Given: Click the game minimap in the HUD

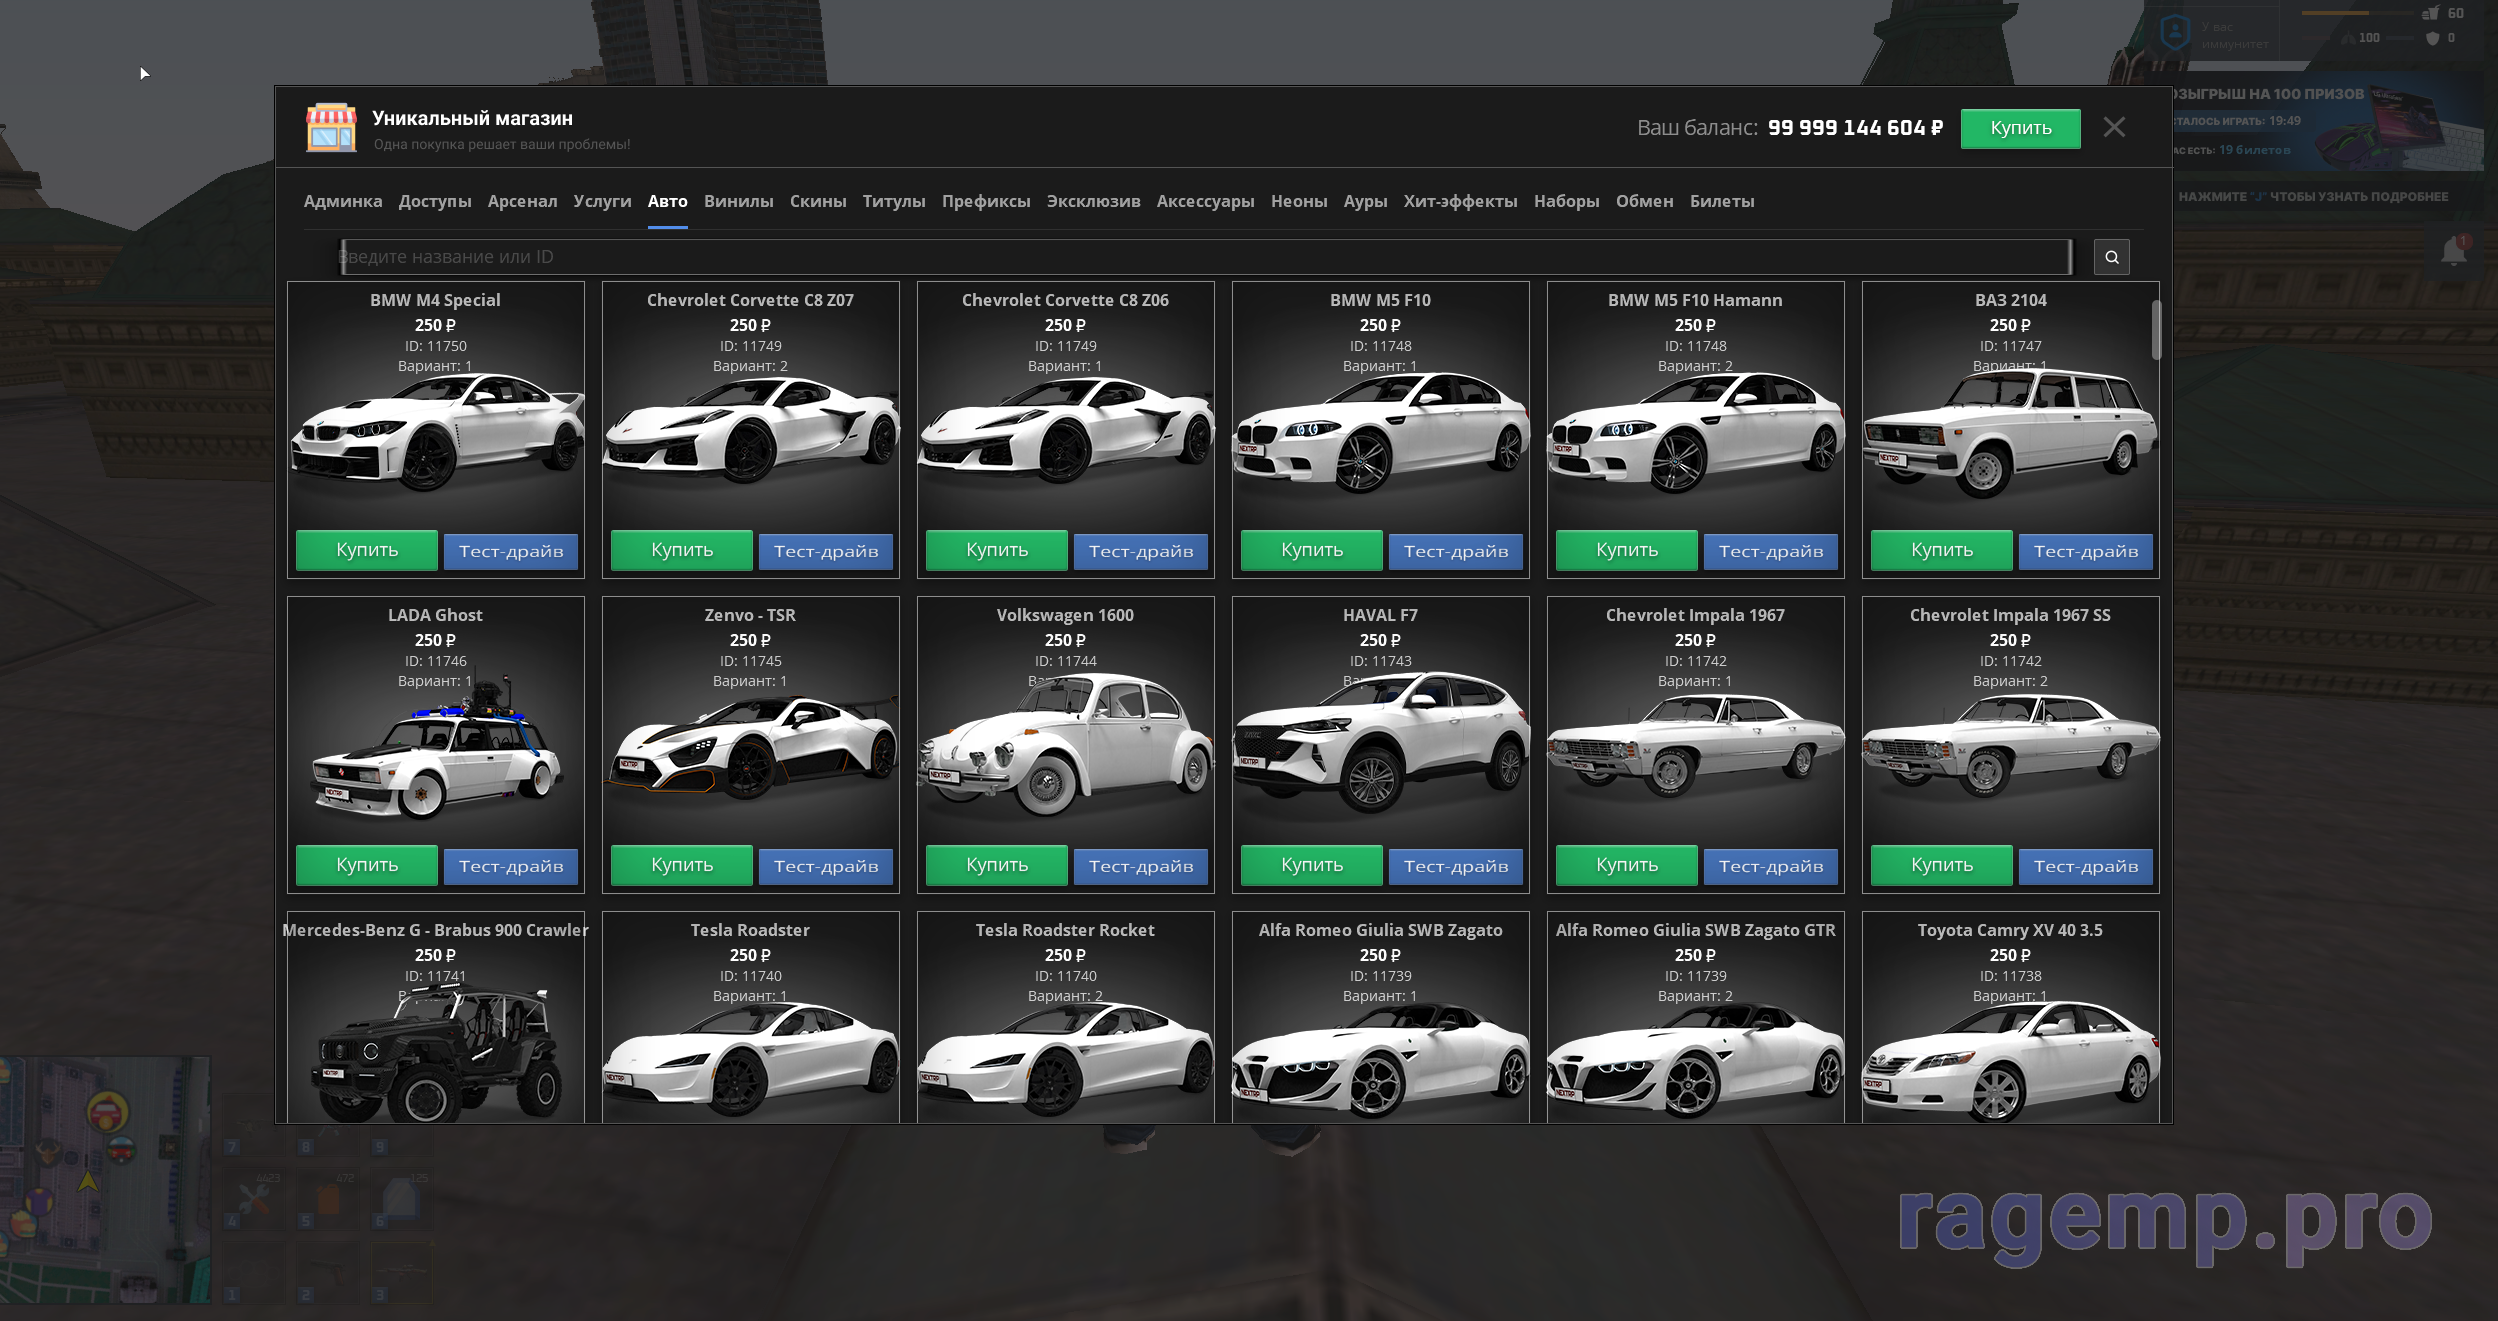Looking at the screenshot, I should point(105,1180).
